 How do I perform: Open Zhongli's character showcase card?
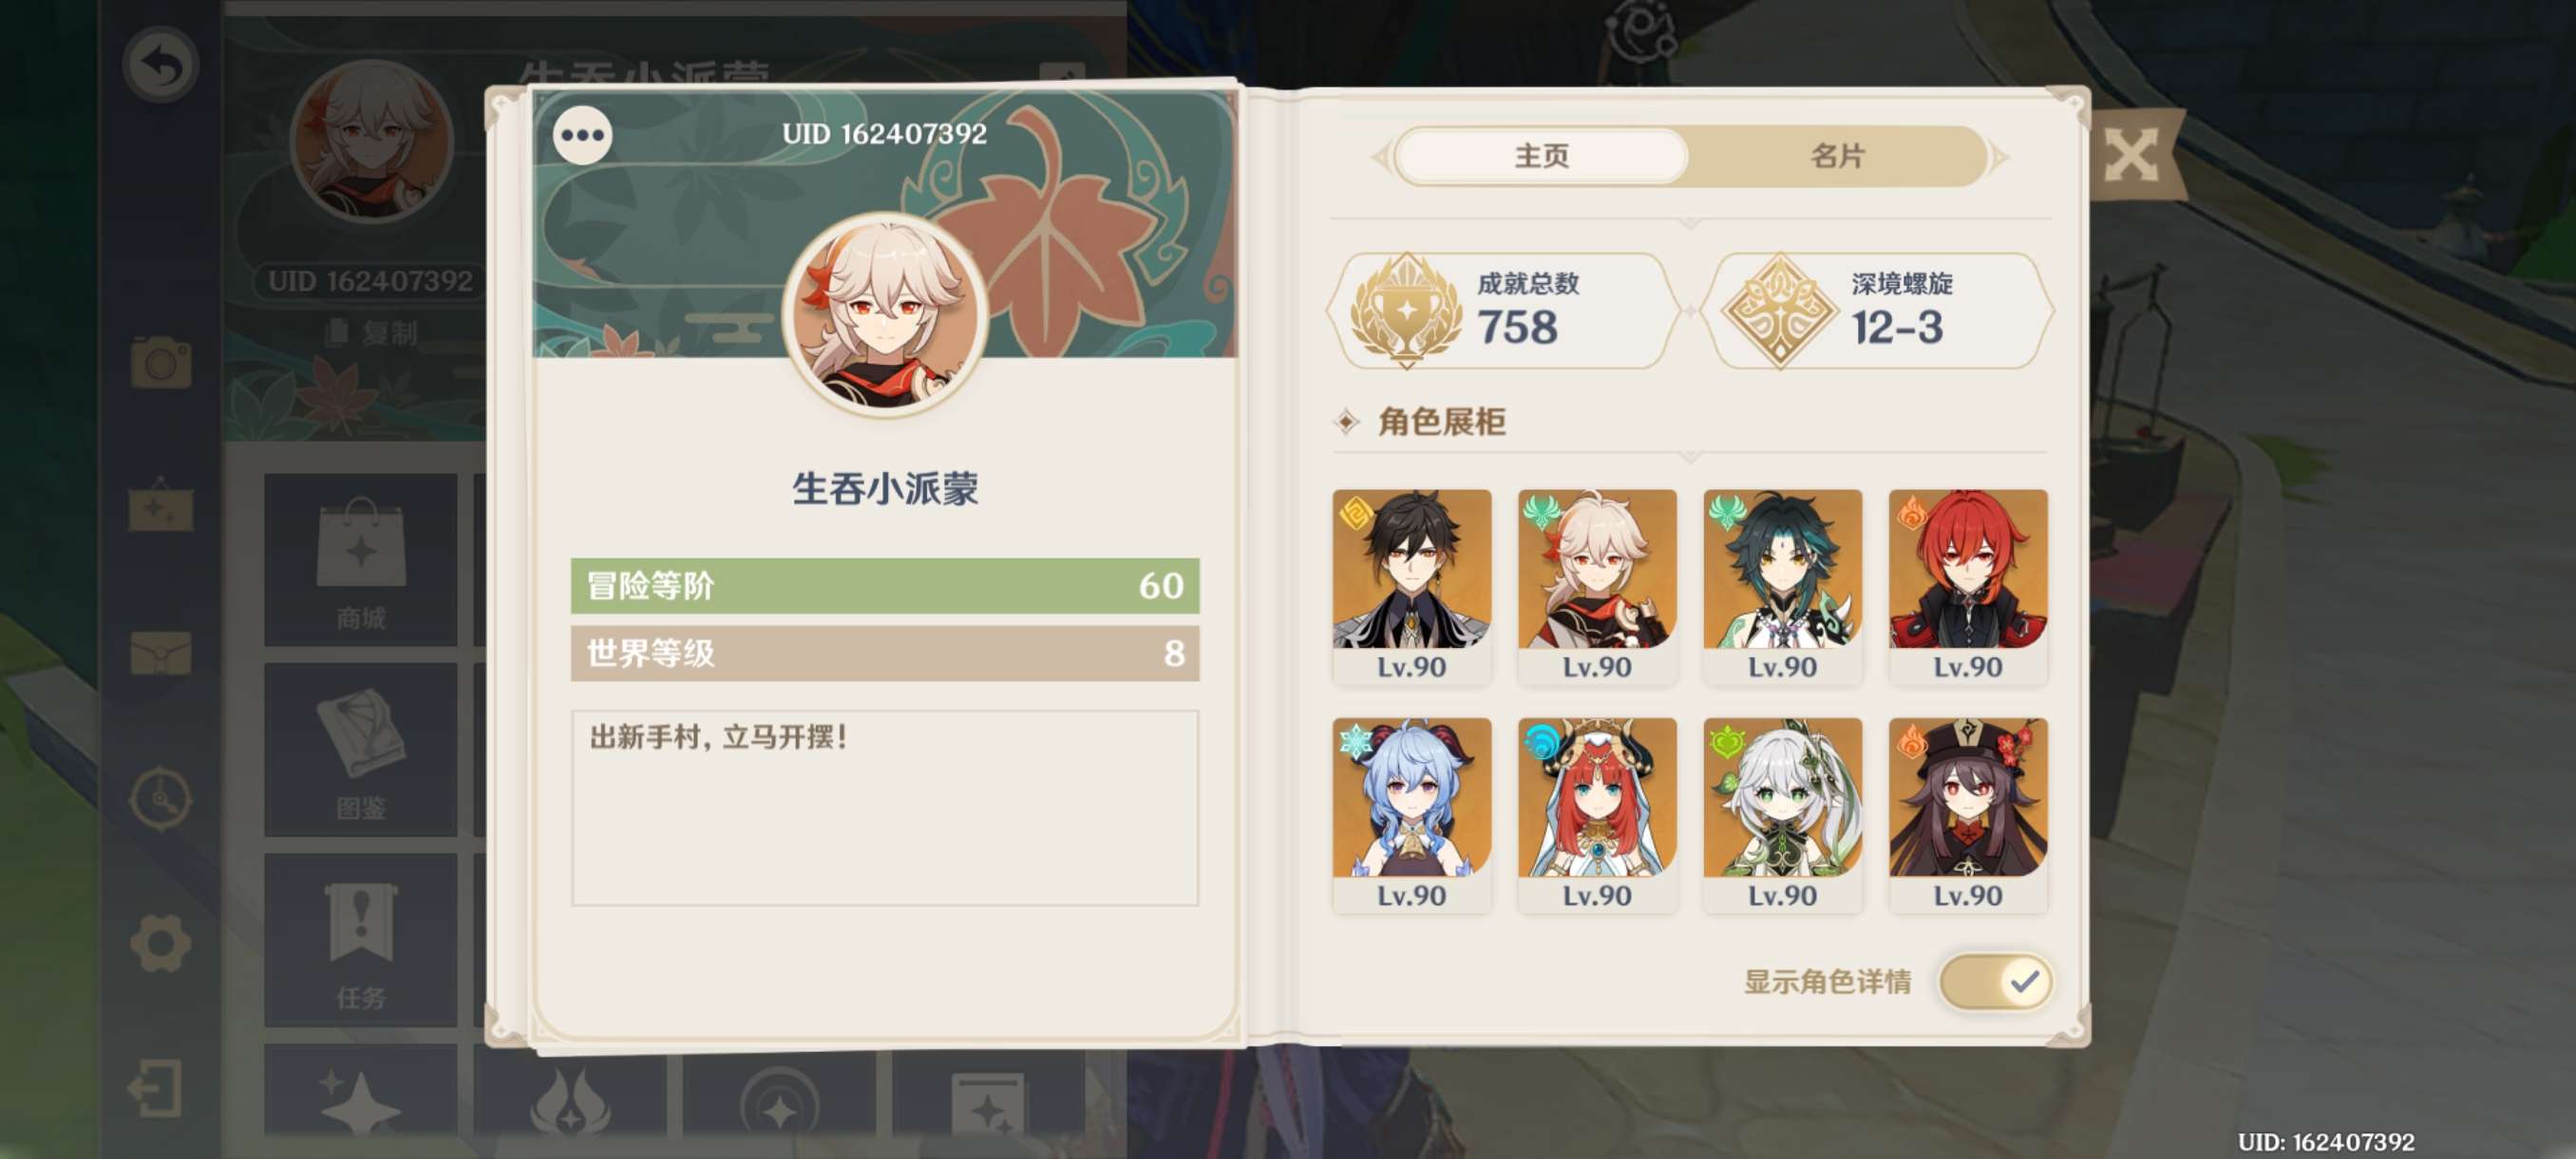pyautogui.click(x=1411, y=586)
